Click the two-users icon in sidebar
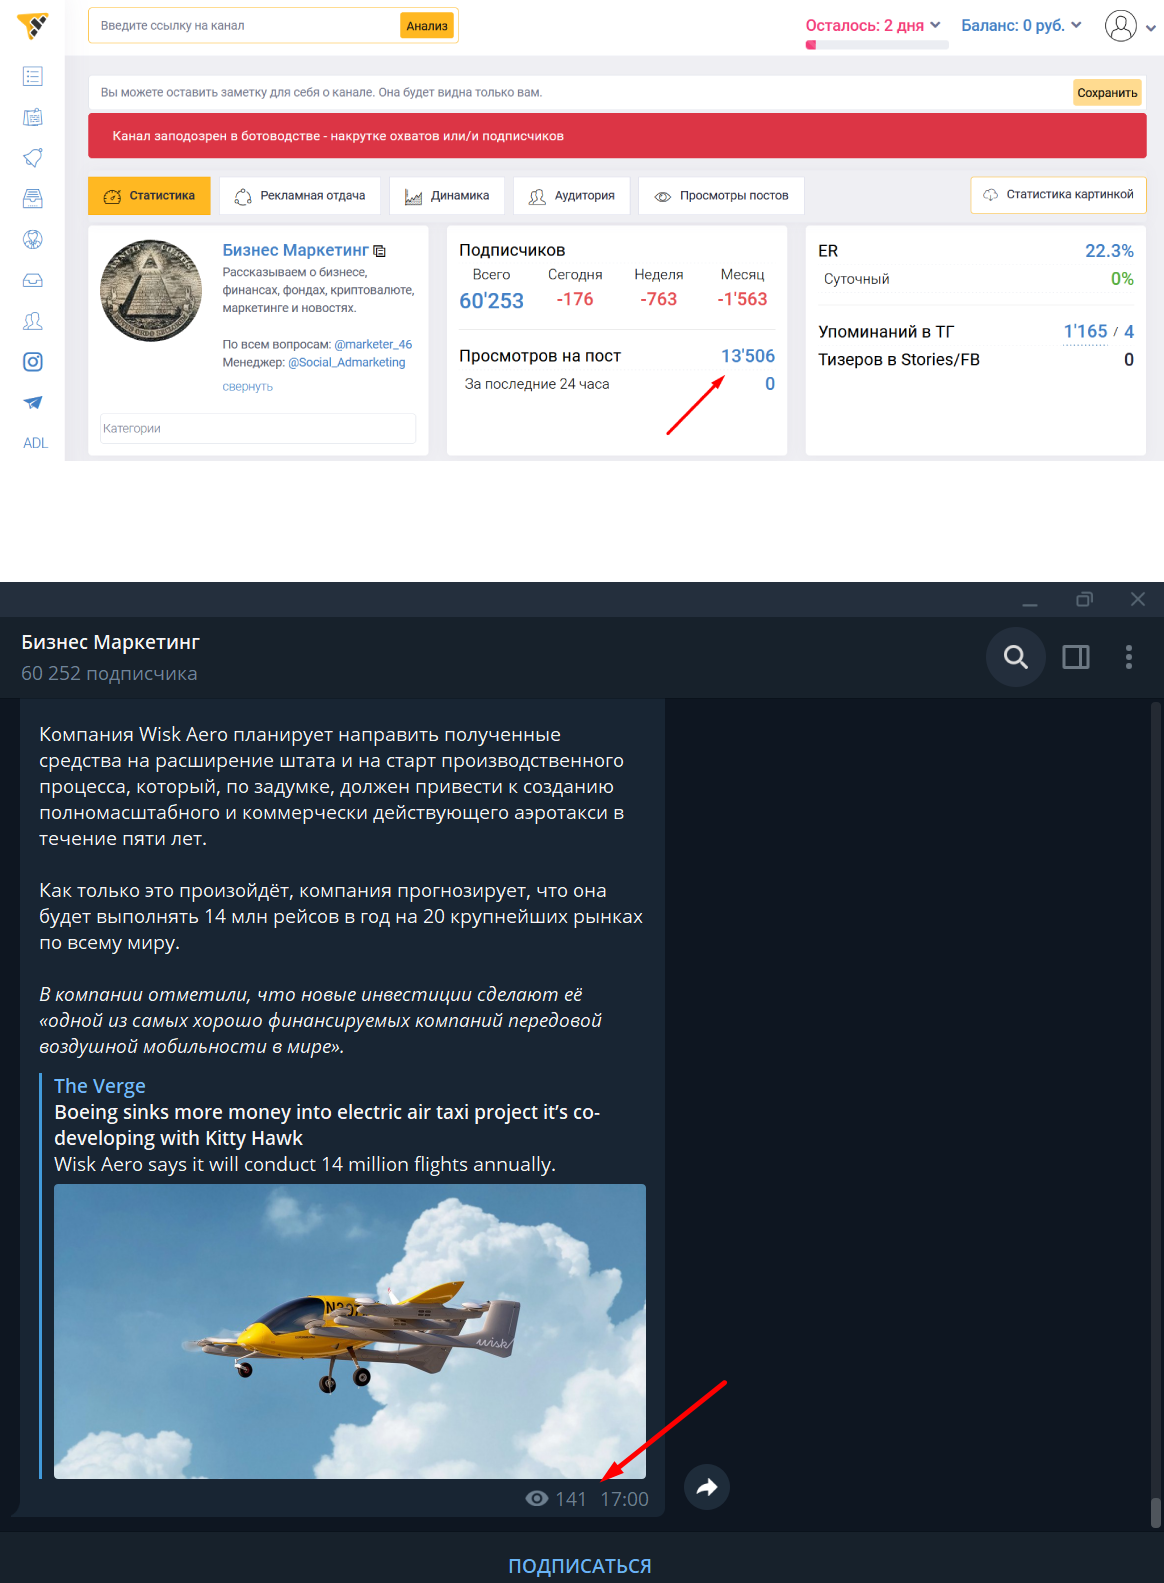Viewport: 1164px width, 1583px height. tap(33, 321)
